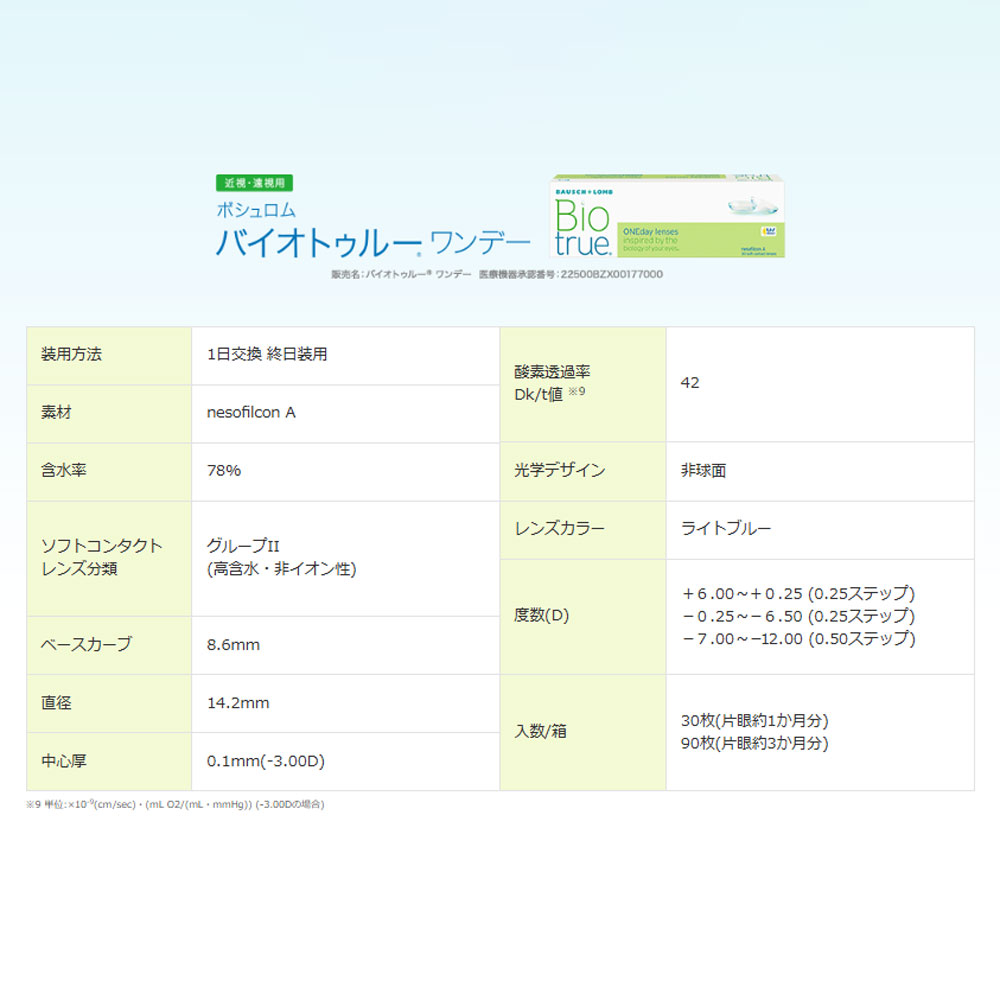The image size is (1000, 1000).
Task: Click the ※9 footnote below the table
Action: point(175,804)
